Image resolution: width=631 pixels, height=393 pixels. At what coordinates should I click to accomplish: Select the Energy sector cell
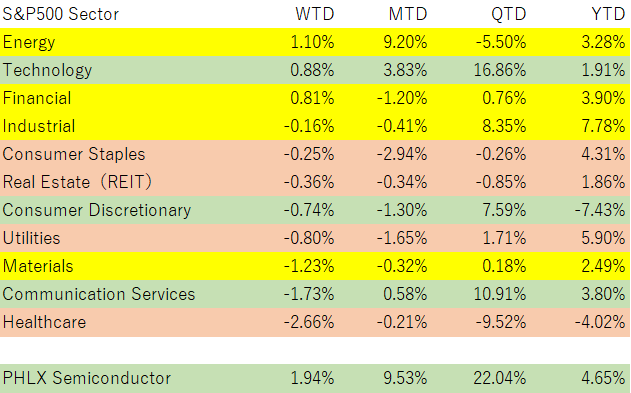pyautogui.click(x=29, y=42)
